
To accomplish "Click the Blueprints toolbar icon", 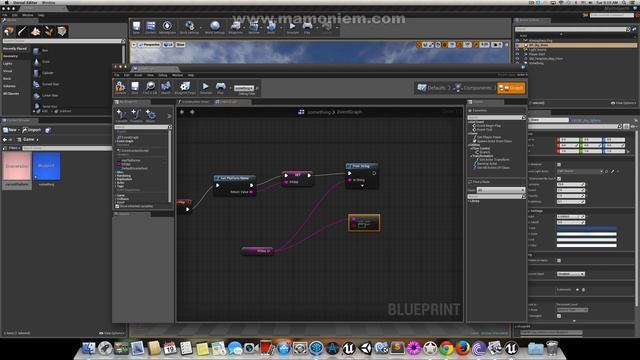I will click(x=236, y=28).
